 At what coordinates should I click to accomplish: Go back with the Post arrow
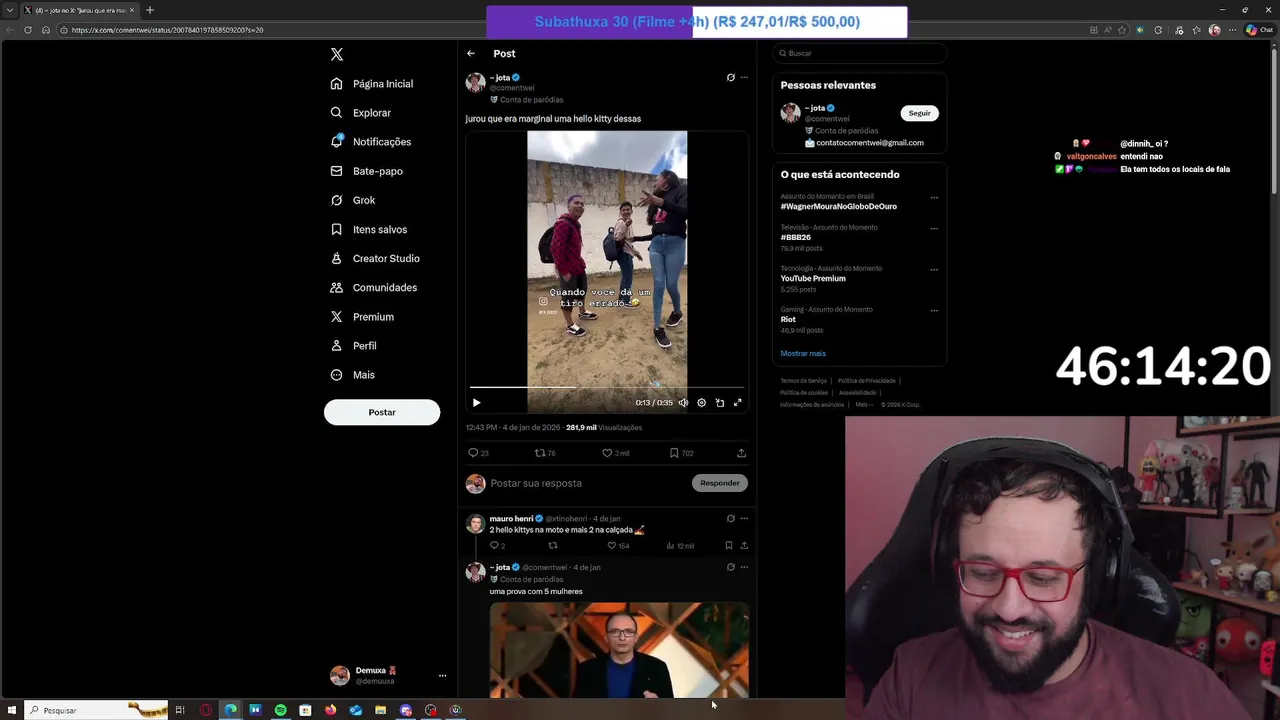[471, 53]
